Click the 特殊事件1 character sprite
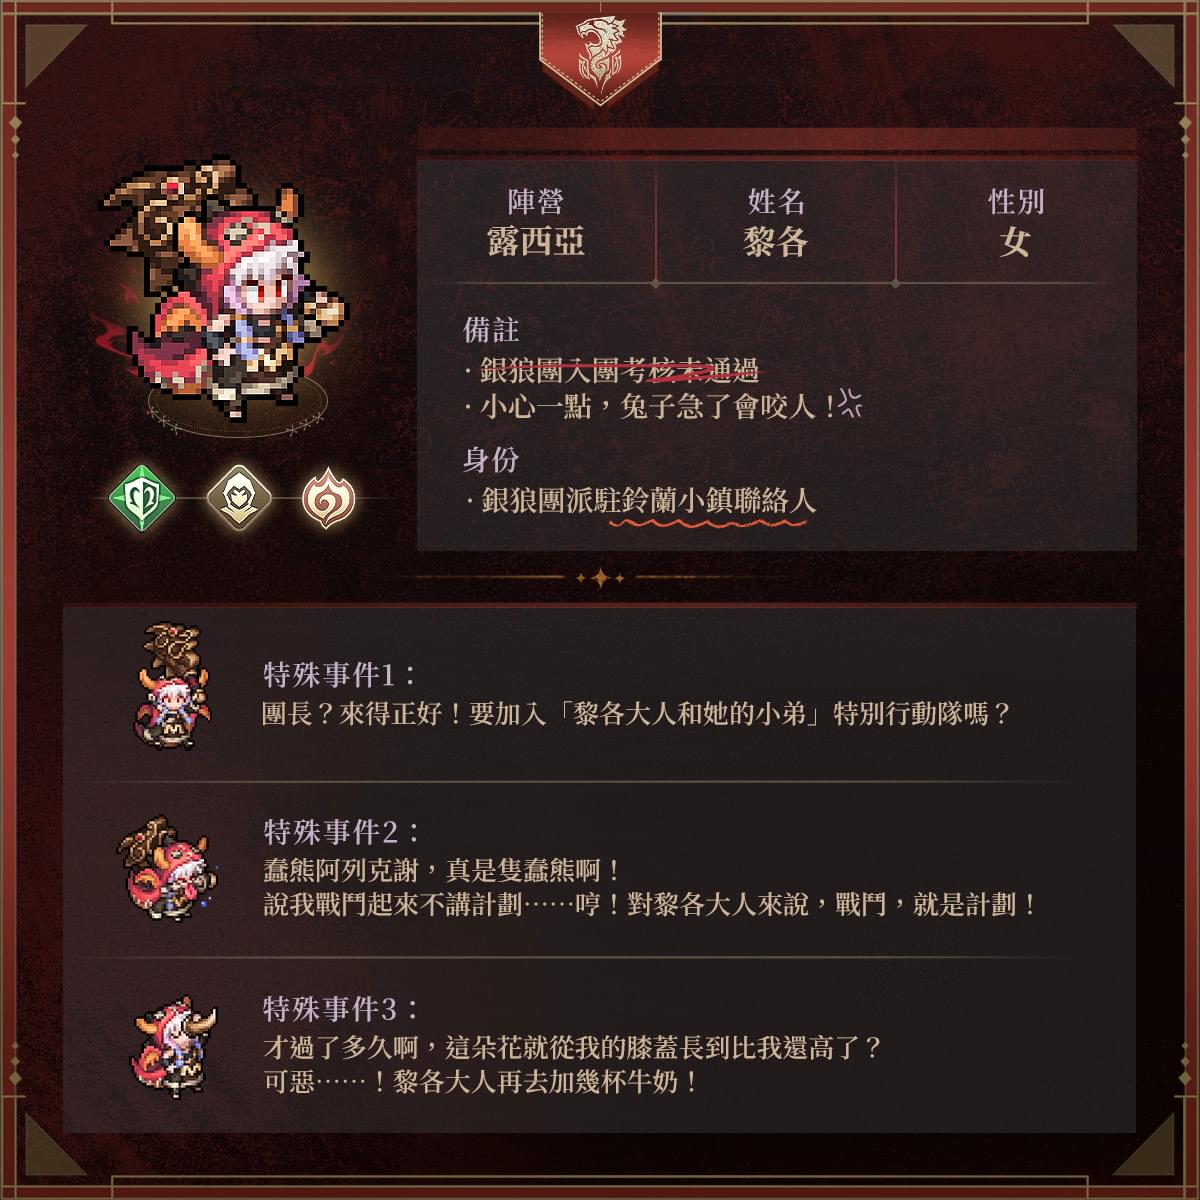 click(x=176, y=682)
